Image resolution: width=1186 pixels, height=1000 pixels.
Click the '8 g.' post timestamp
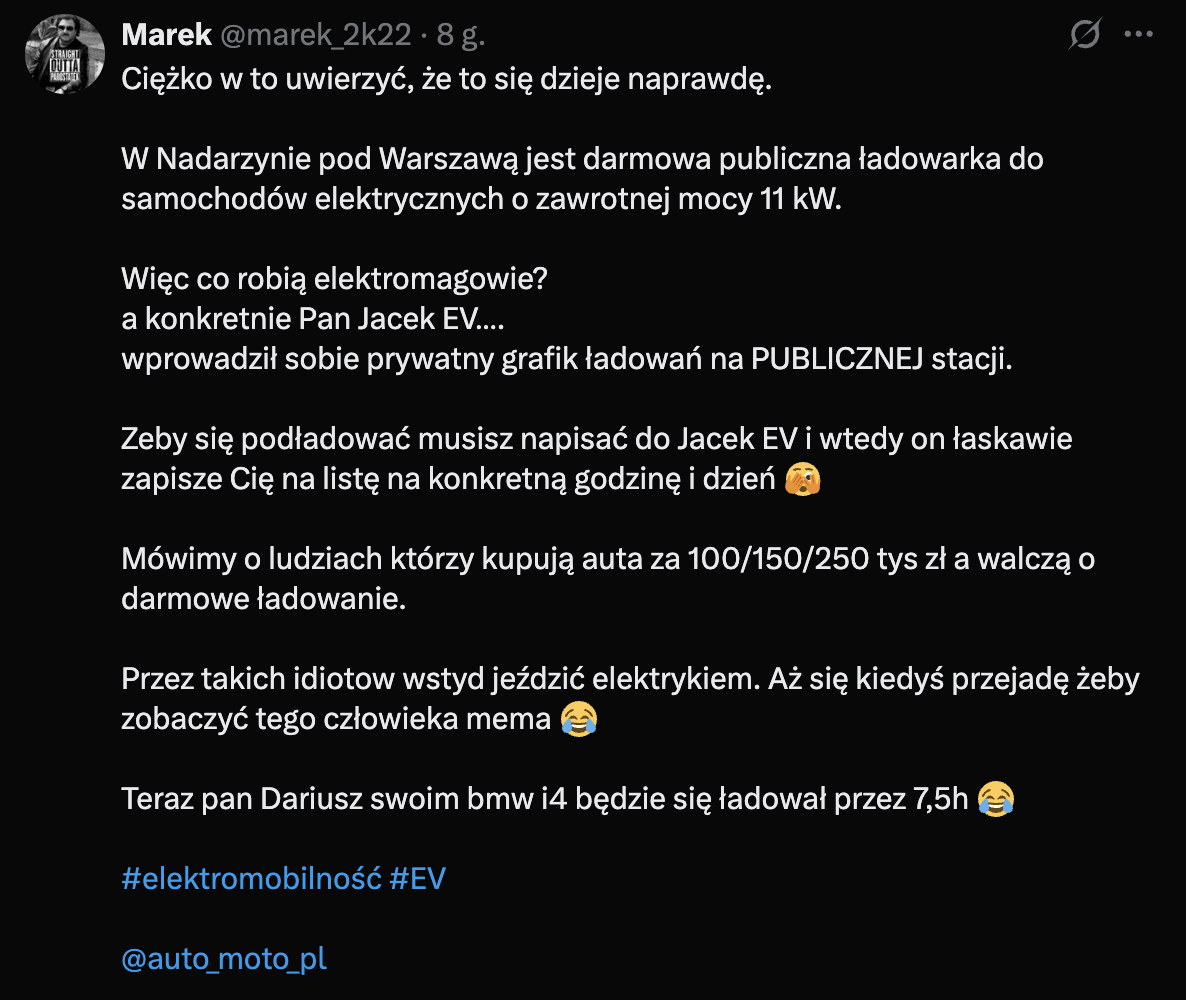(x=461, y=36)
